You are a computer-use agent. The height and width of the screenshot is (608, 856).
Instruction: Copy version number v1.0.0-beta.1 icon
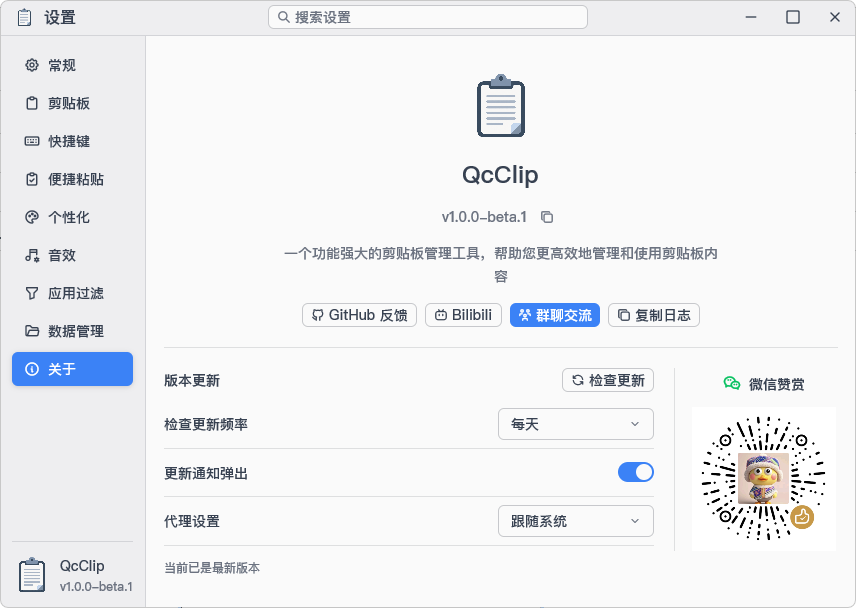pos(547,217)
